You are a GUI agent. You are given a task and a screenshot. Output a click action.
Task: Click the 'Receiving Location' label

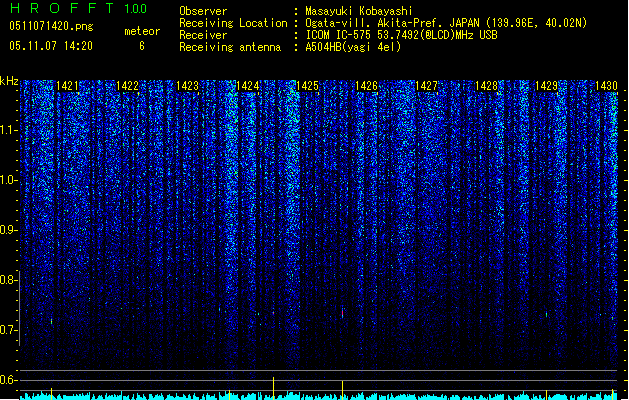coord(233,23)
